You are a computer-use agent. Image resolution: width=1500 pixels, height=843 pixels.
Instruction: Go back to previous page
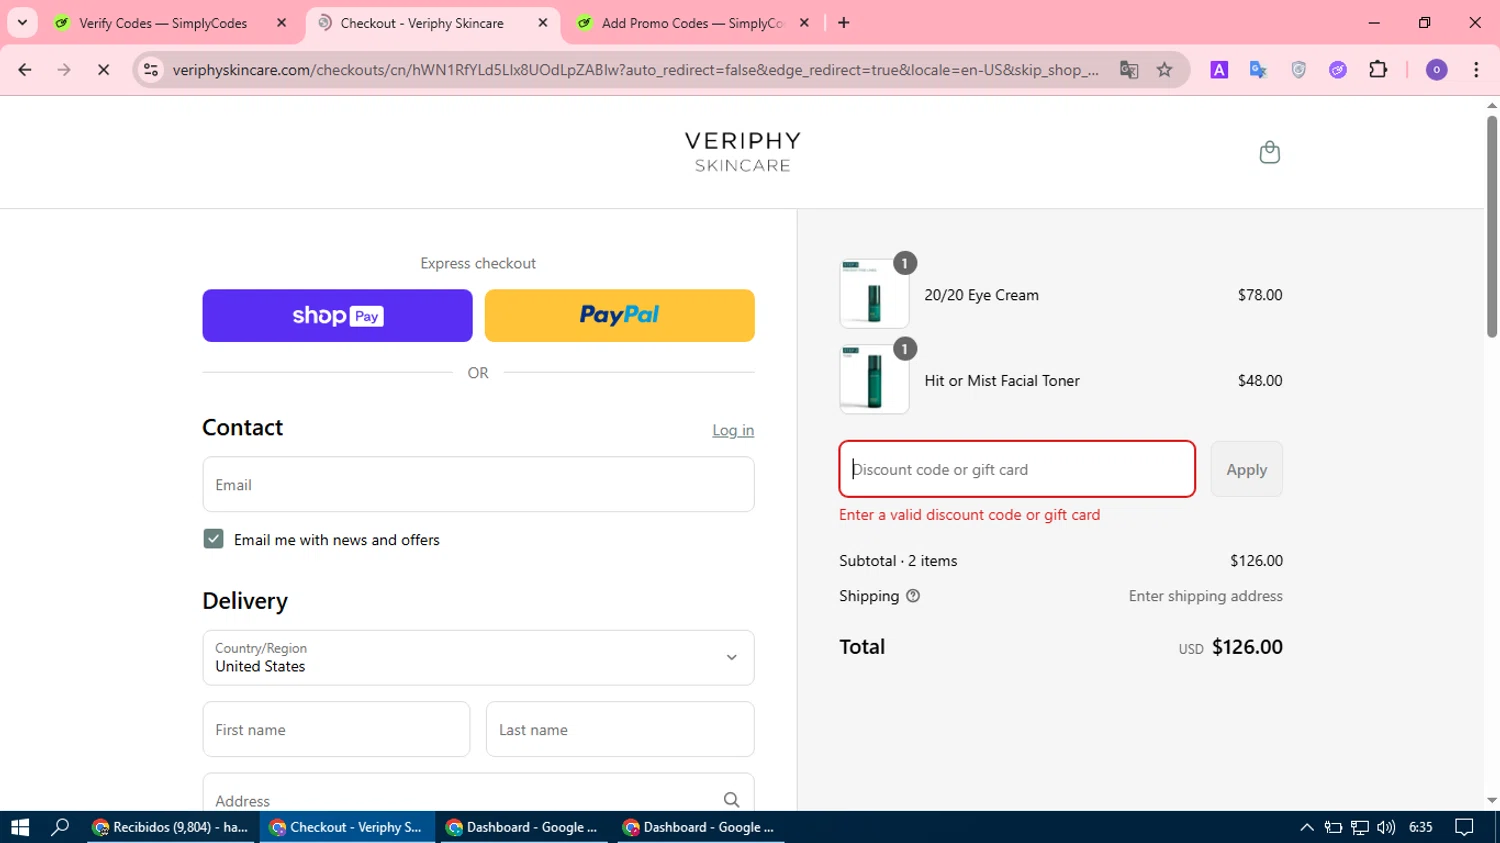pos(25,70)
